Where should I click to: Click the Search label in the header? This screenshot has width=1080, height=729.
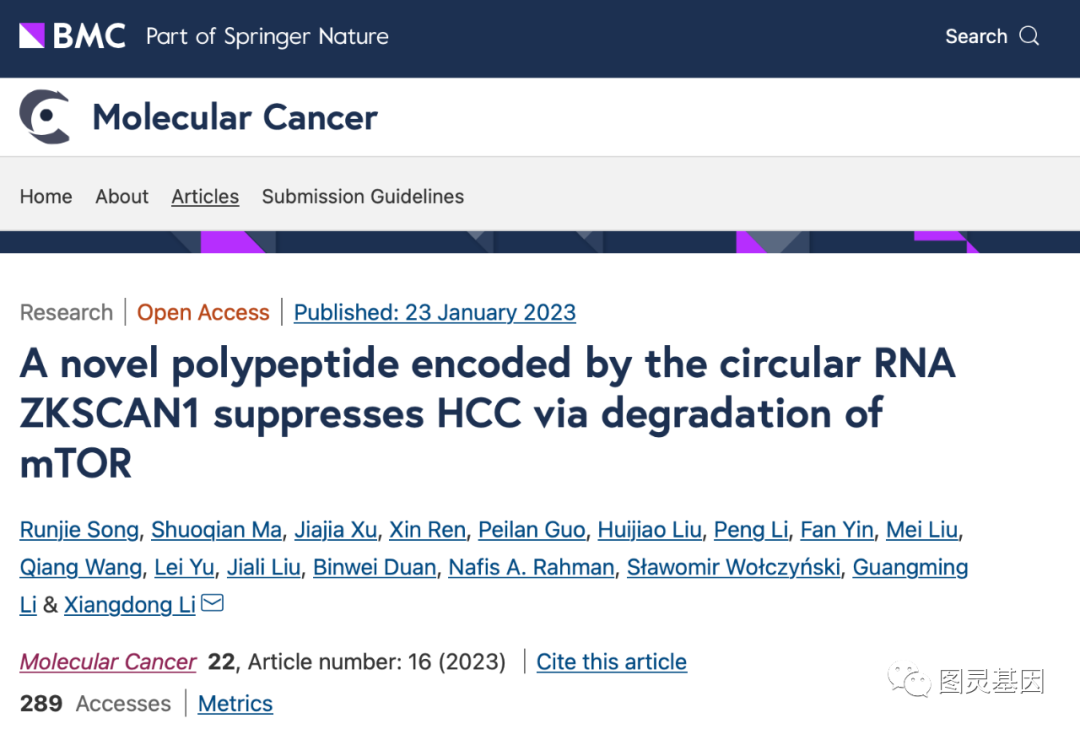tap(975, 35)
